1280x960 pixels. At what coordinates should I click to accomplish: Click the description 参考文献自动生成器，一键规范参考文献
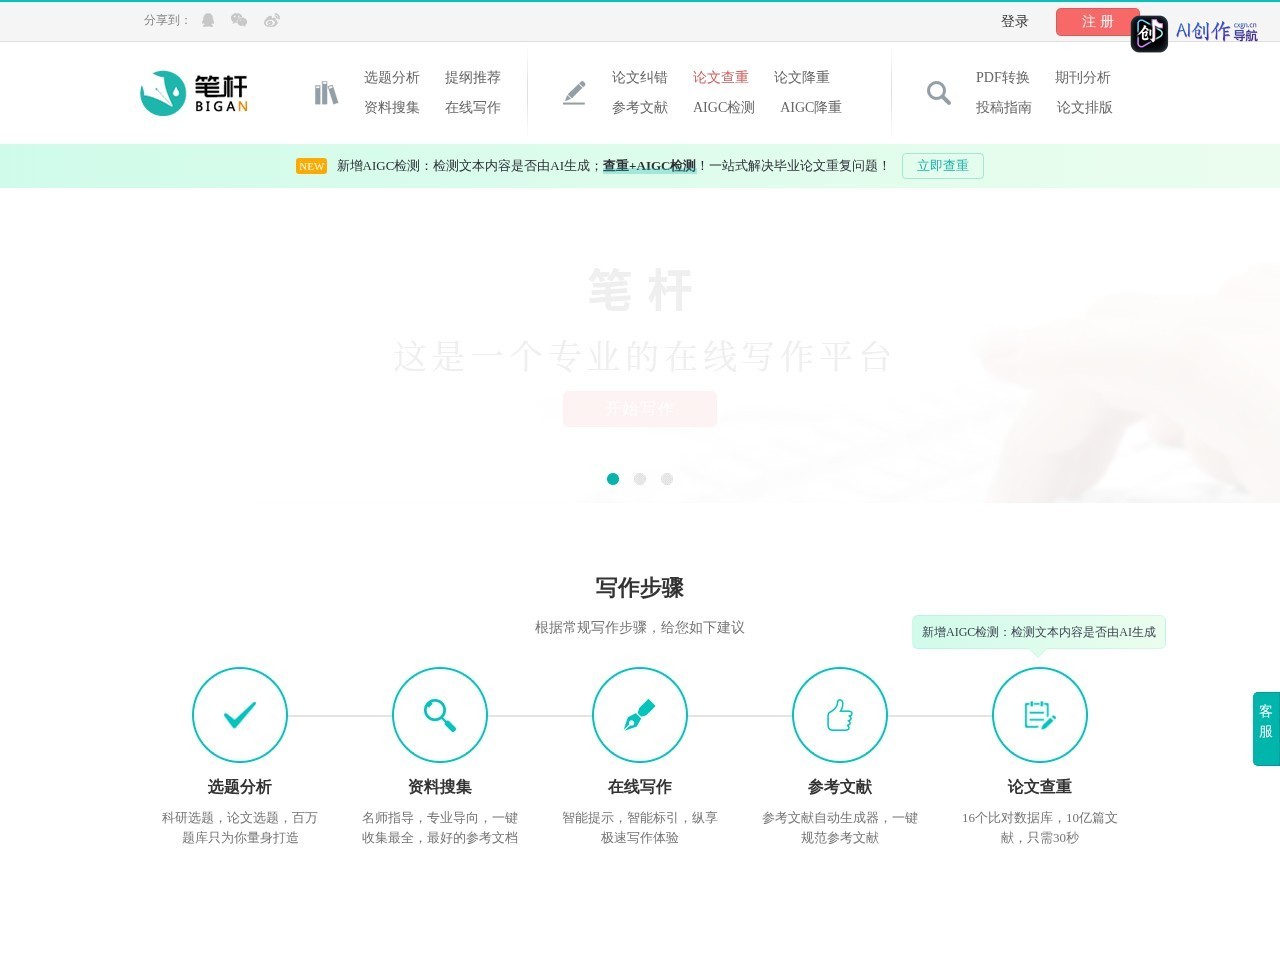840,828
